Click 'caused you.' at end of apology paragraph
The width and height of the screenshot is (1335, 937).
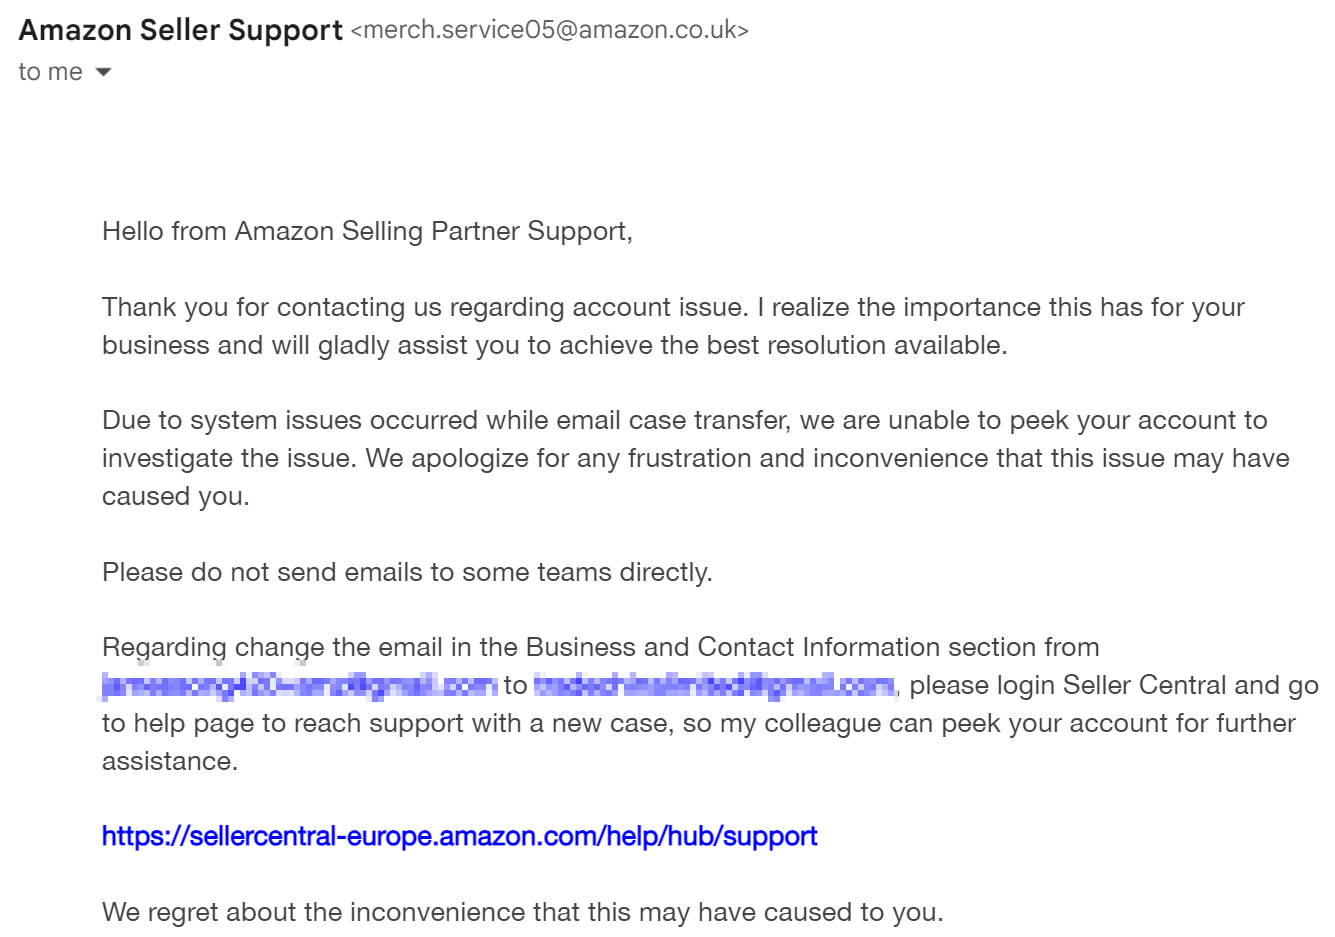tap(176, 496)
